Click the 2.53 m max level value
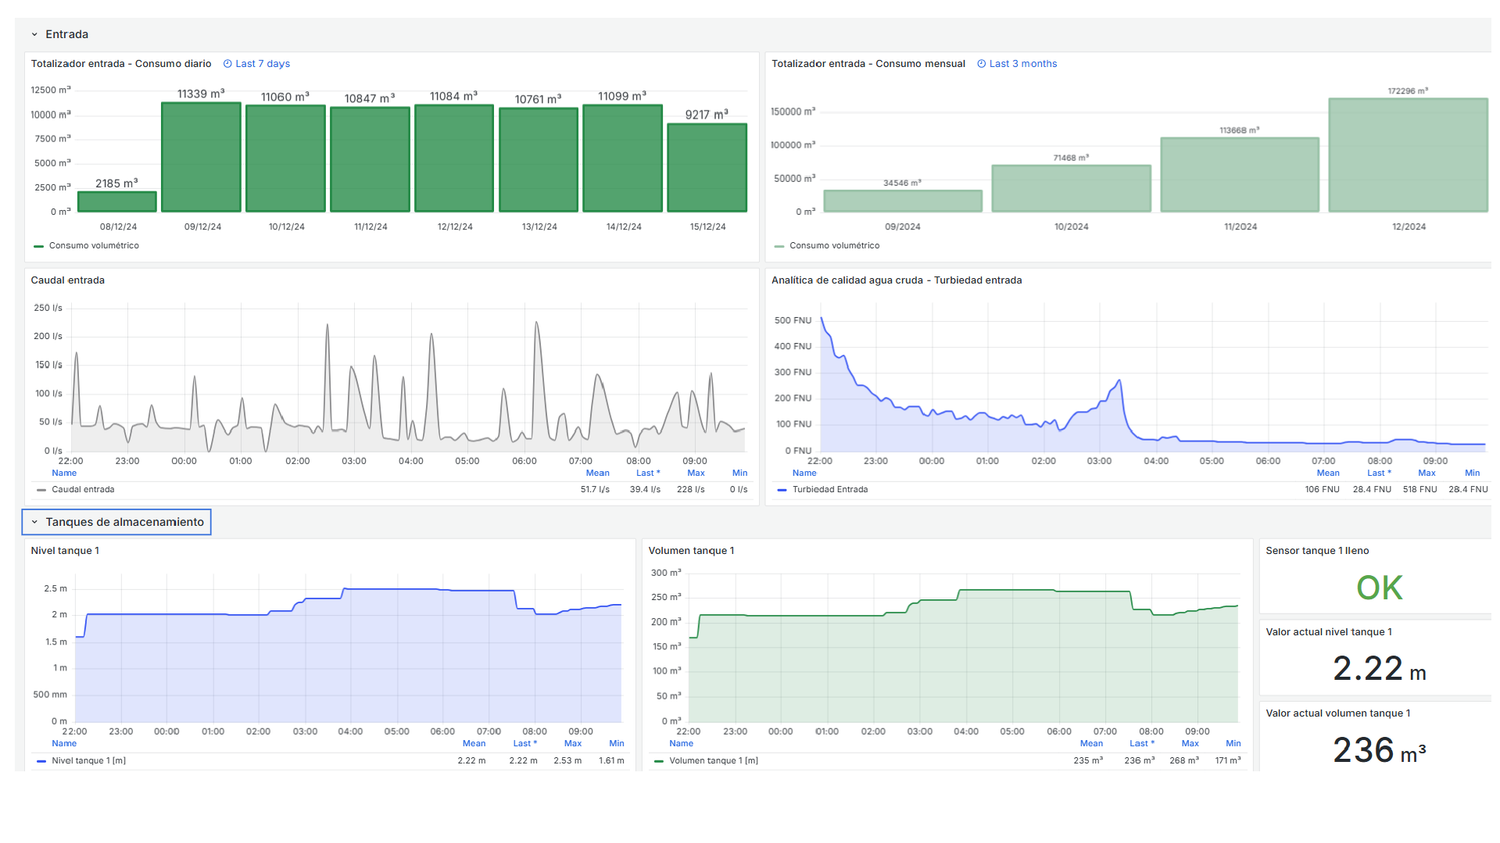Viewport: 1500px width, 843px height. (x=567, y=761)
